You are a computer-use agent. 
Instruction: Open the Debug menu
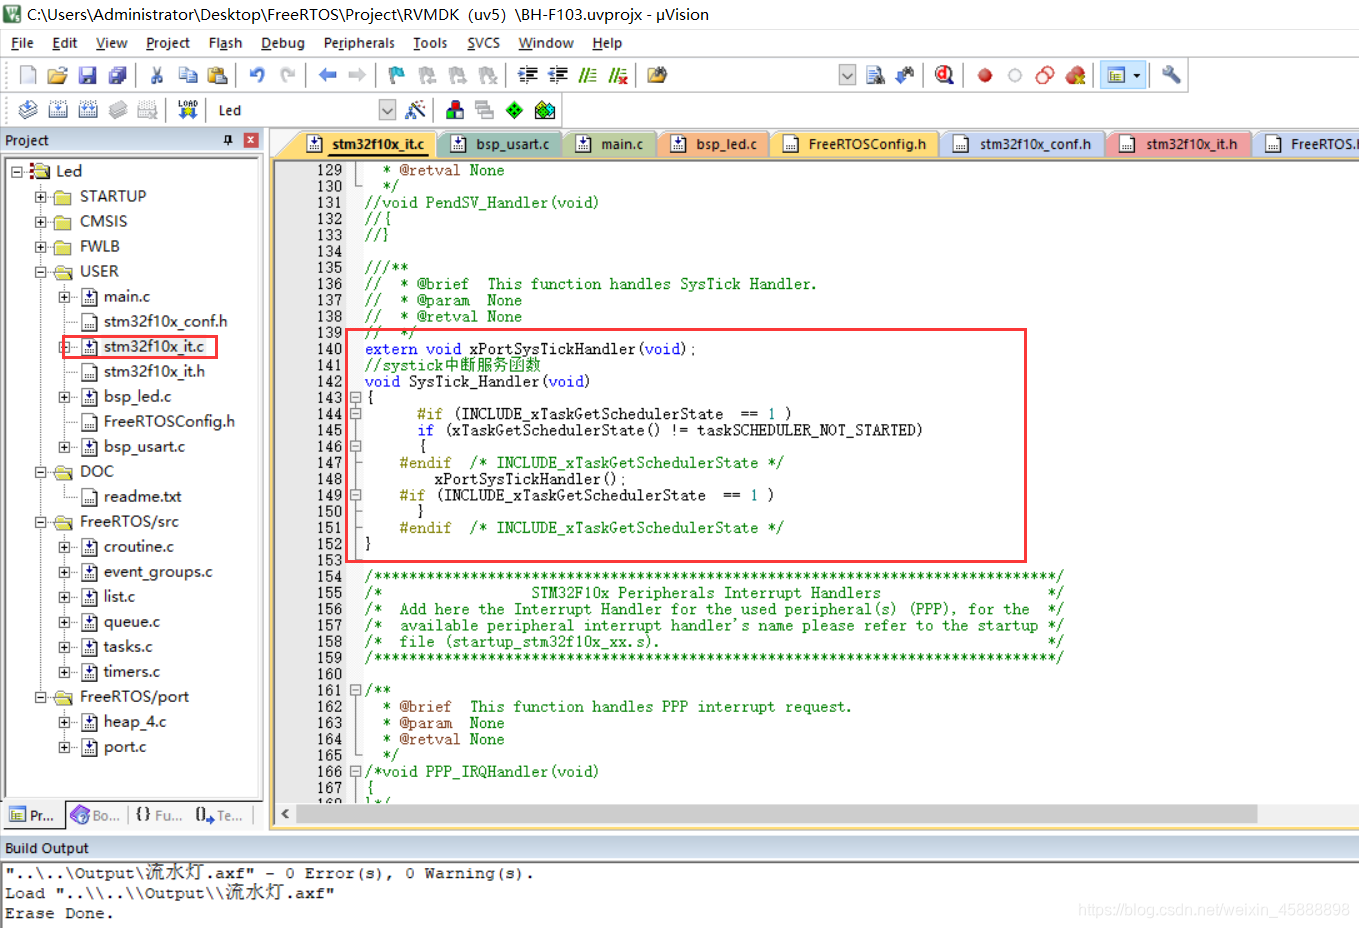[x=283, y=43]
